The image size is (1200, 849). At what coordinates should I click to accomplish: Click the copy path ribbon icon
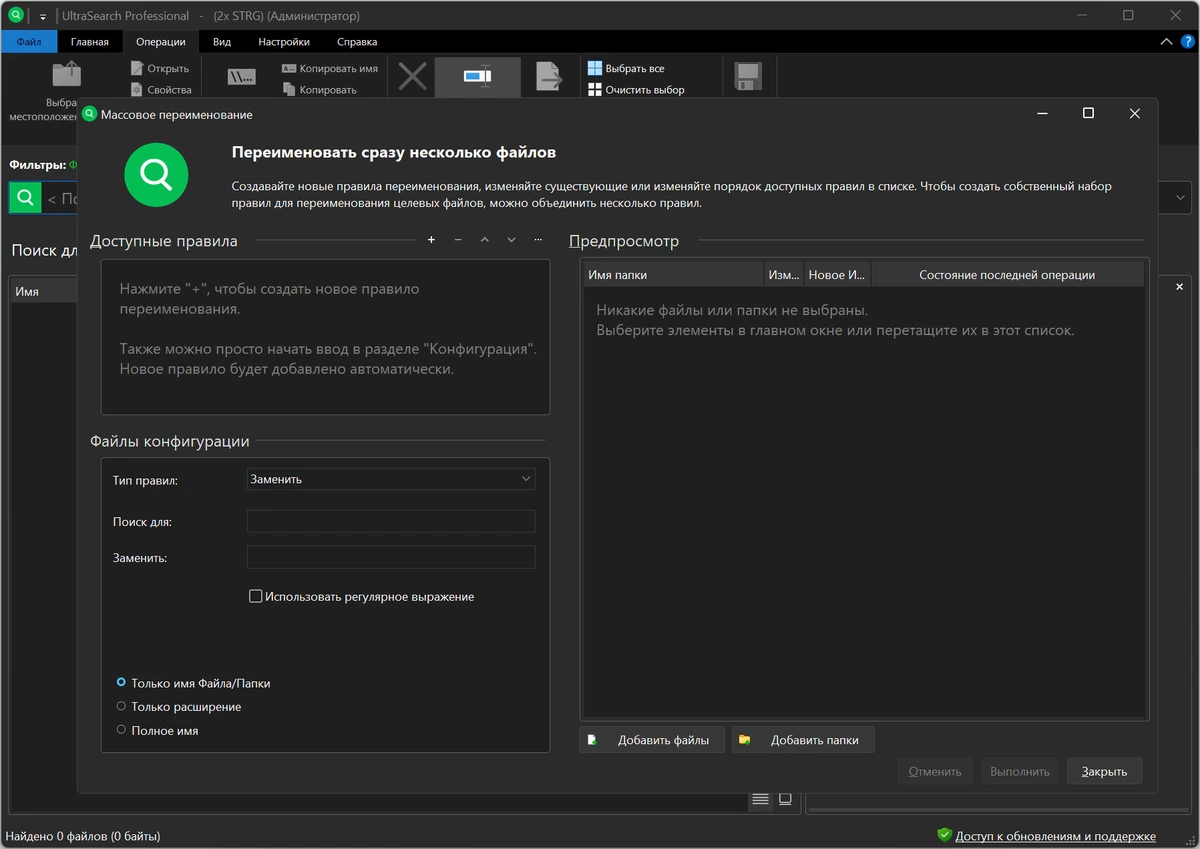pyautogui.click(x=241, y=77)
